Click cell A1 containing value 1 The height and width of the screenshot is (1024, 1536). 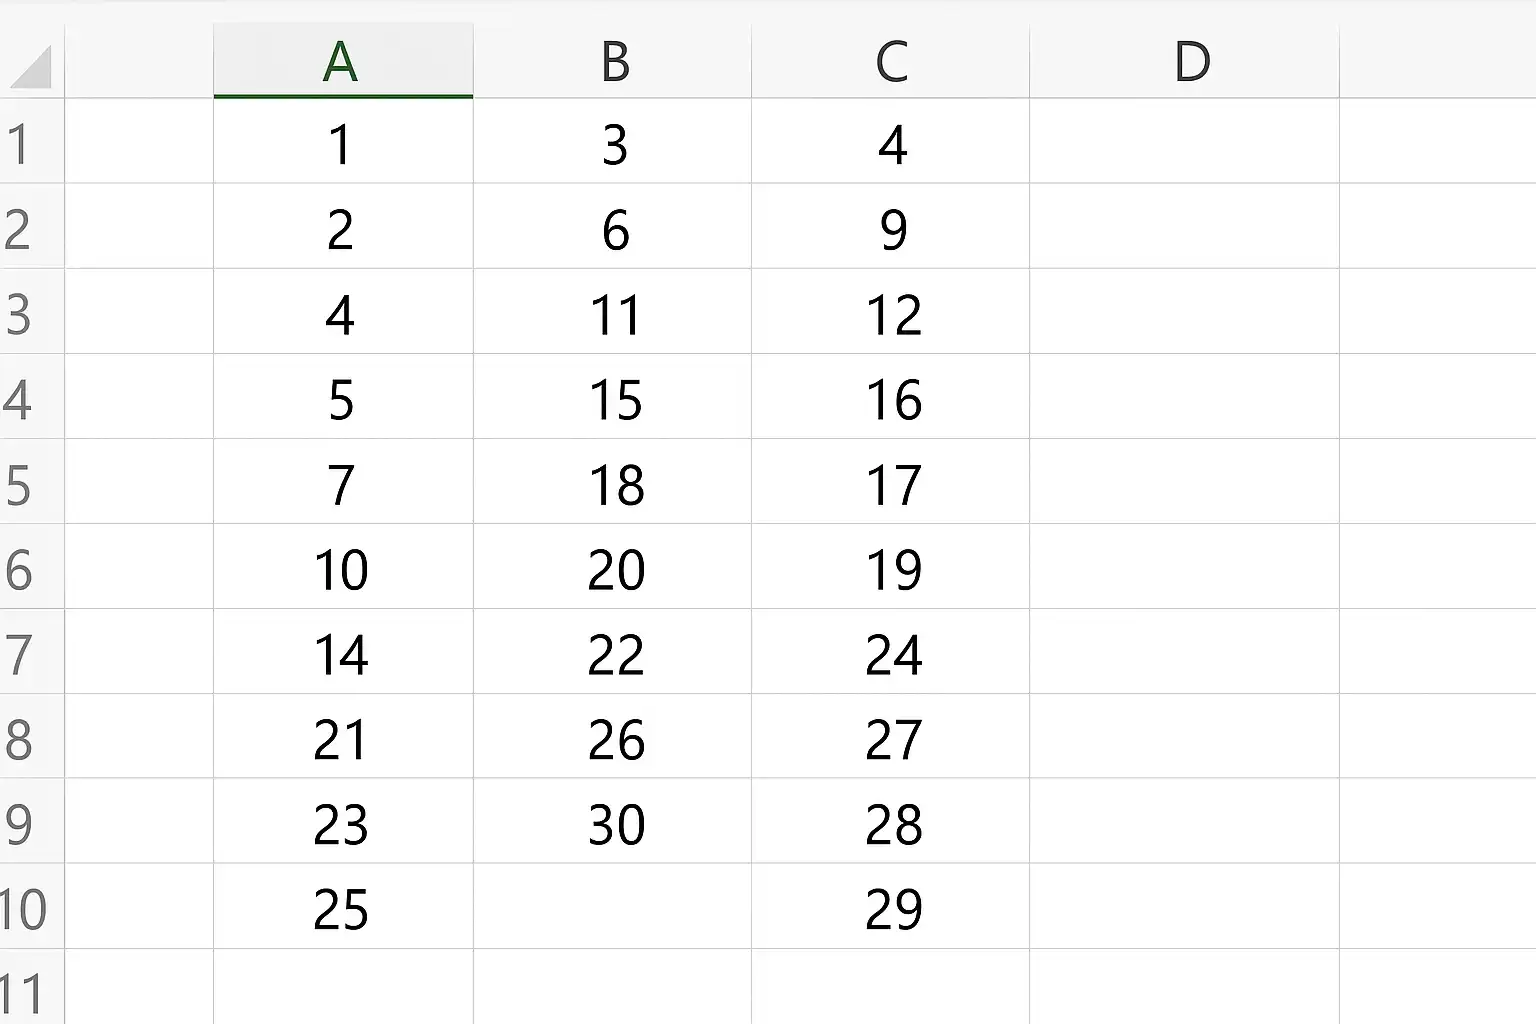click(x=342, y=143)
